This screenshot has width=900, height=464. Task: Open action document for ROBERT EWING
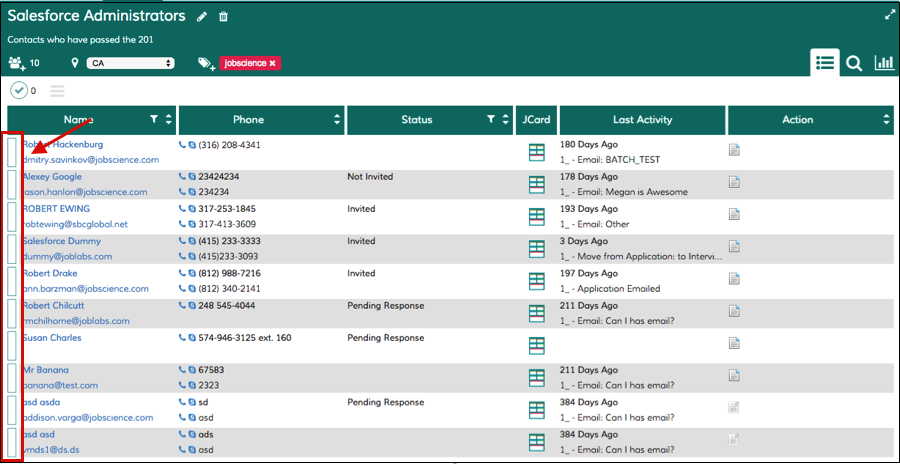click(734, 214)
